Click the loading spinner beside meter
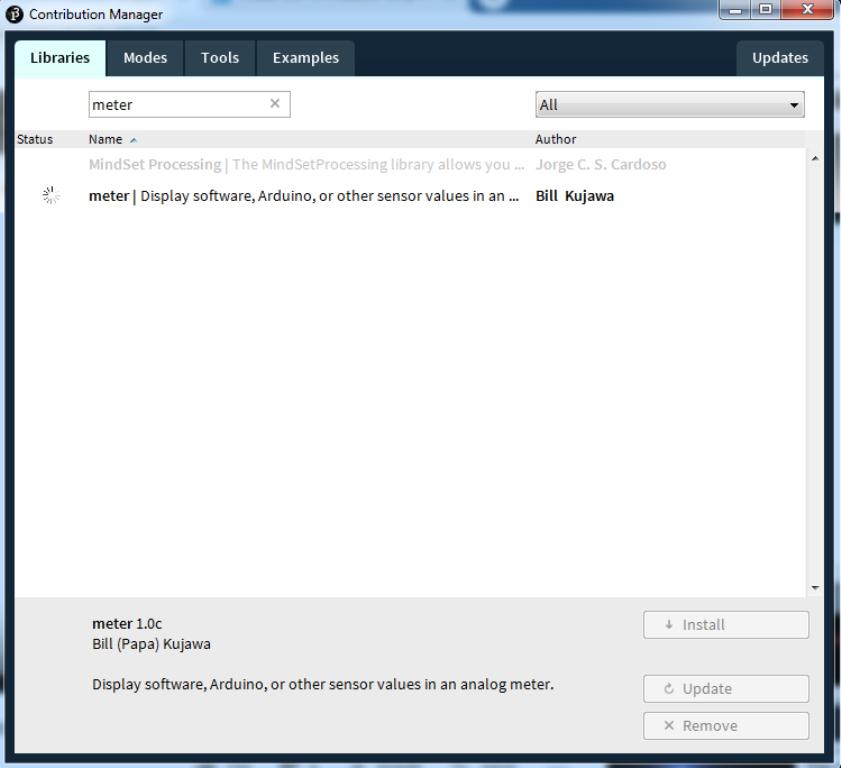 point(51,195)
